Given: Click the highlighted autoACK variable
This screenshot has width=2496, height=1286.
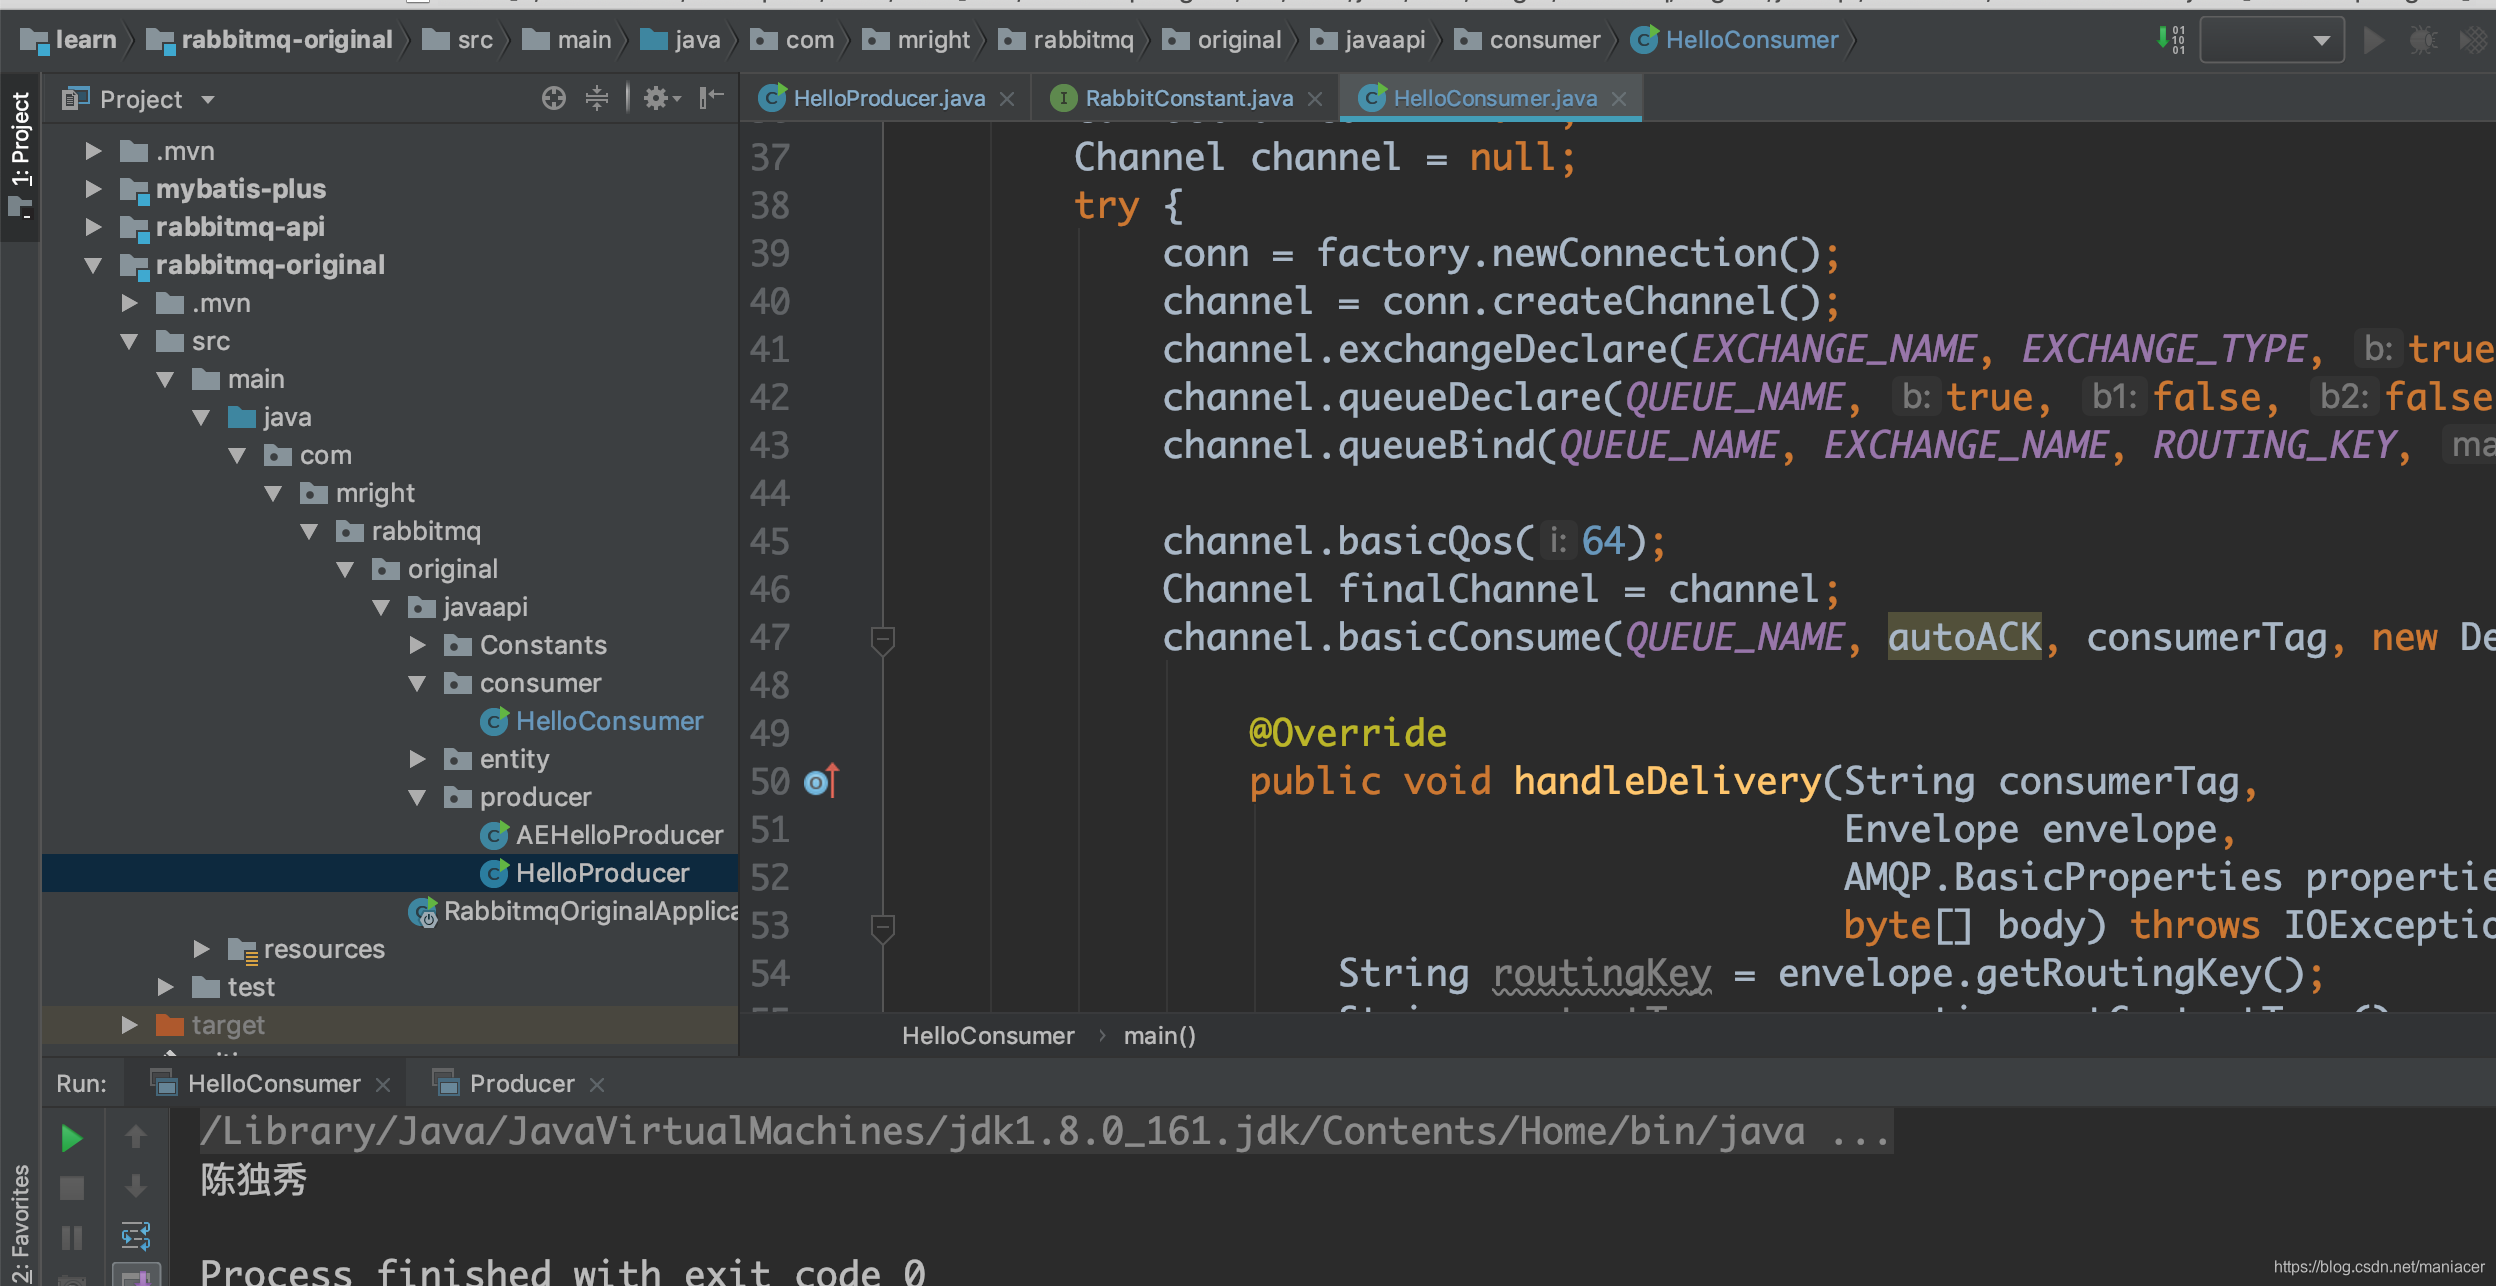Looking at the screenshot, I should pyautogui.click(x=1964, y=637).
